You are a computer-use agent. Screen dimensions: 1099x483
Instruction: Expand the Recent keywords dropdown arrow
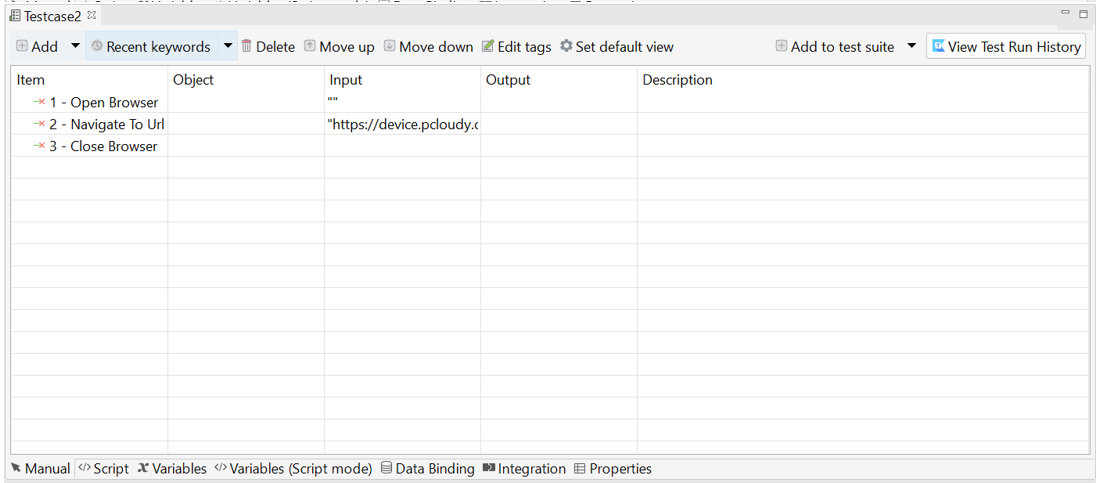tap(227, 46)
